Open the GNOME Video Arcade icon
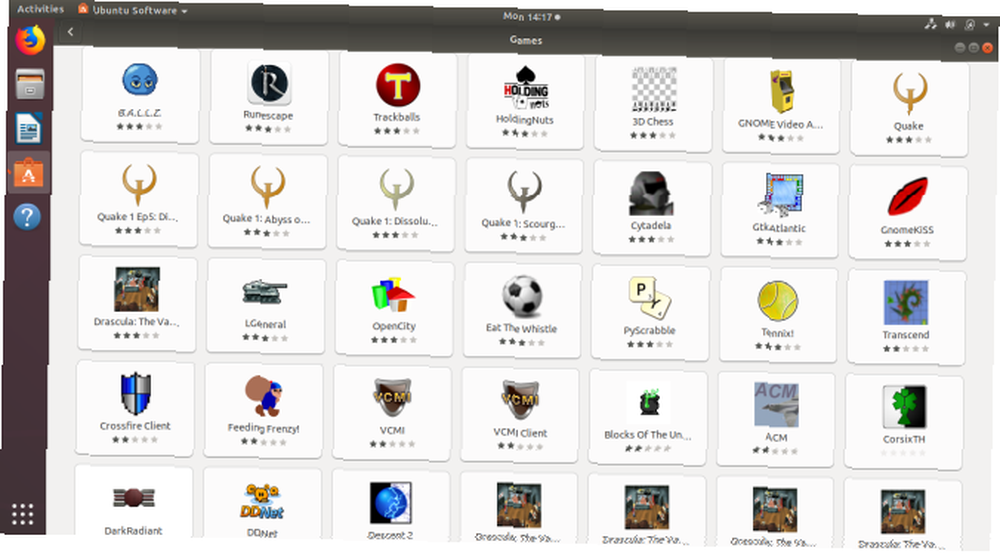 [782, 92]
